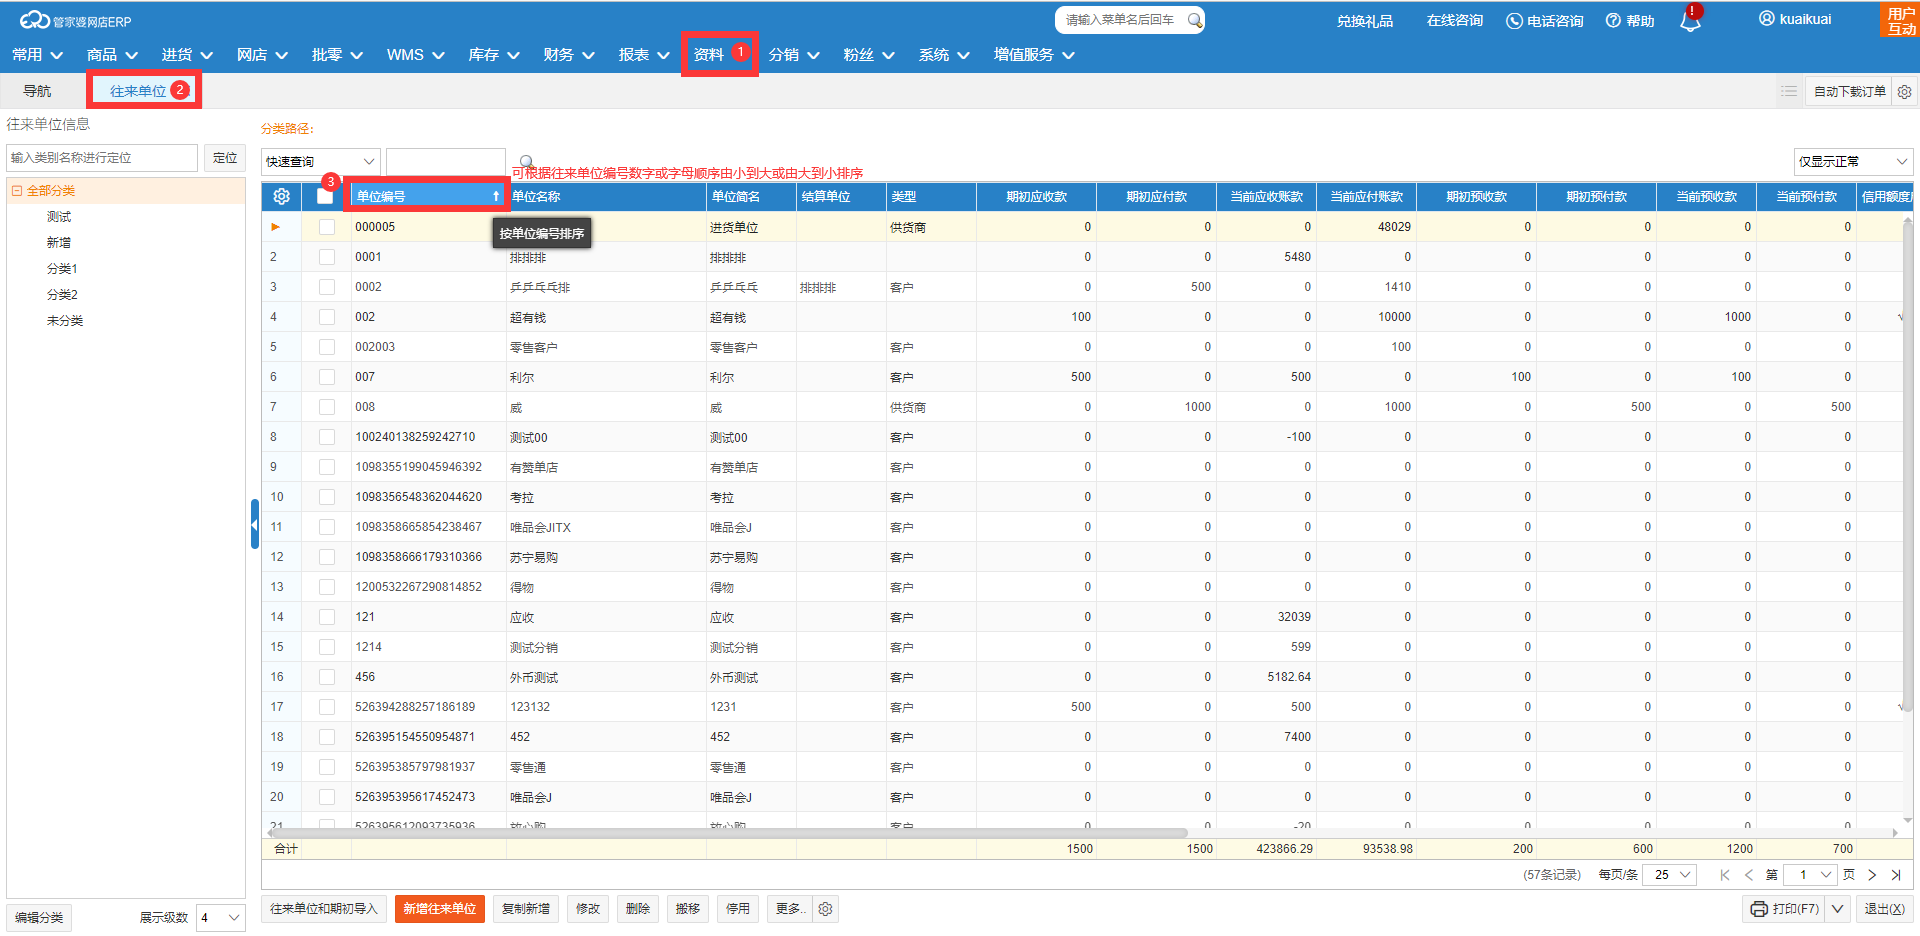Click the quick query search magnifier
The width and height of the screenshot is (1920, 936).
(x=526, y=161)
